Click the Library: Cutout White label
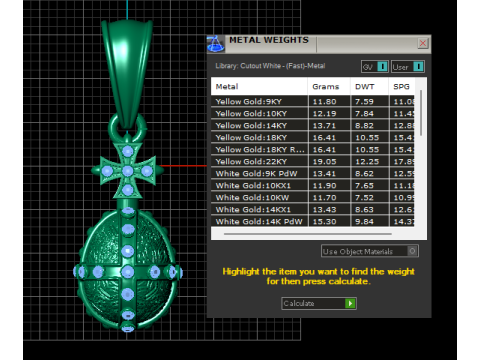The height and width of the screenshot is (360, 480). (270, 66)
